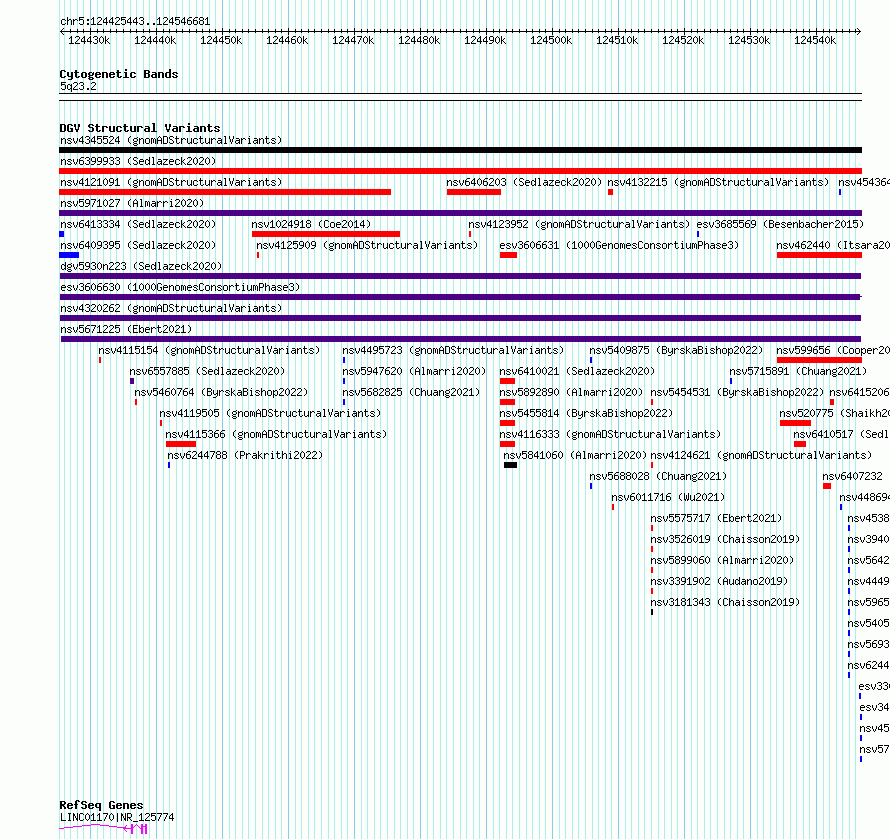Open nsv4124621 gnomADStructuralVariants label

761,455
